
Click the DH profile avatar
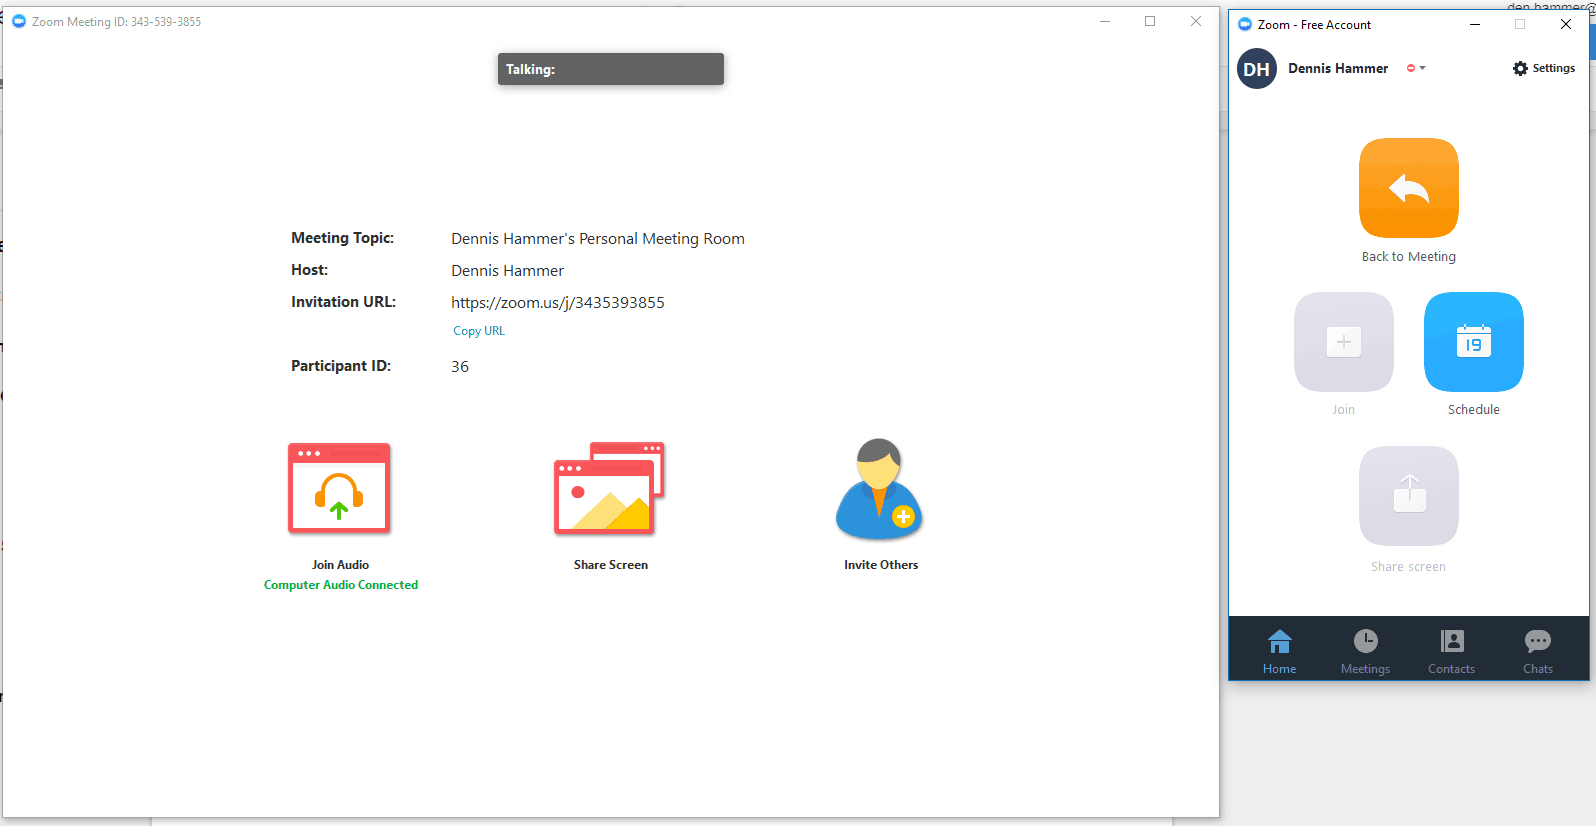(x=1257, y=69)
